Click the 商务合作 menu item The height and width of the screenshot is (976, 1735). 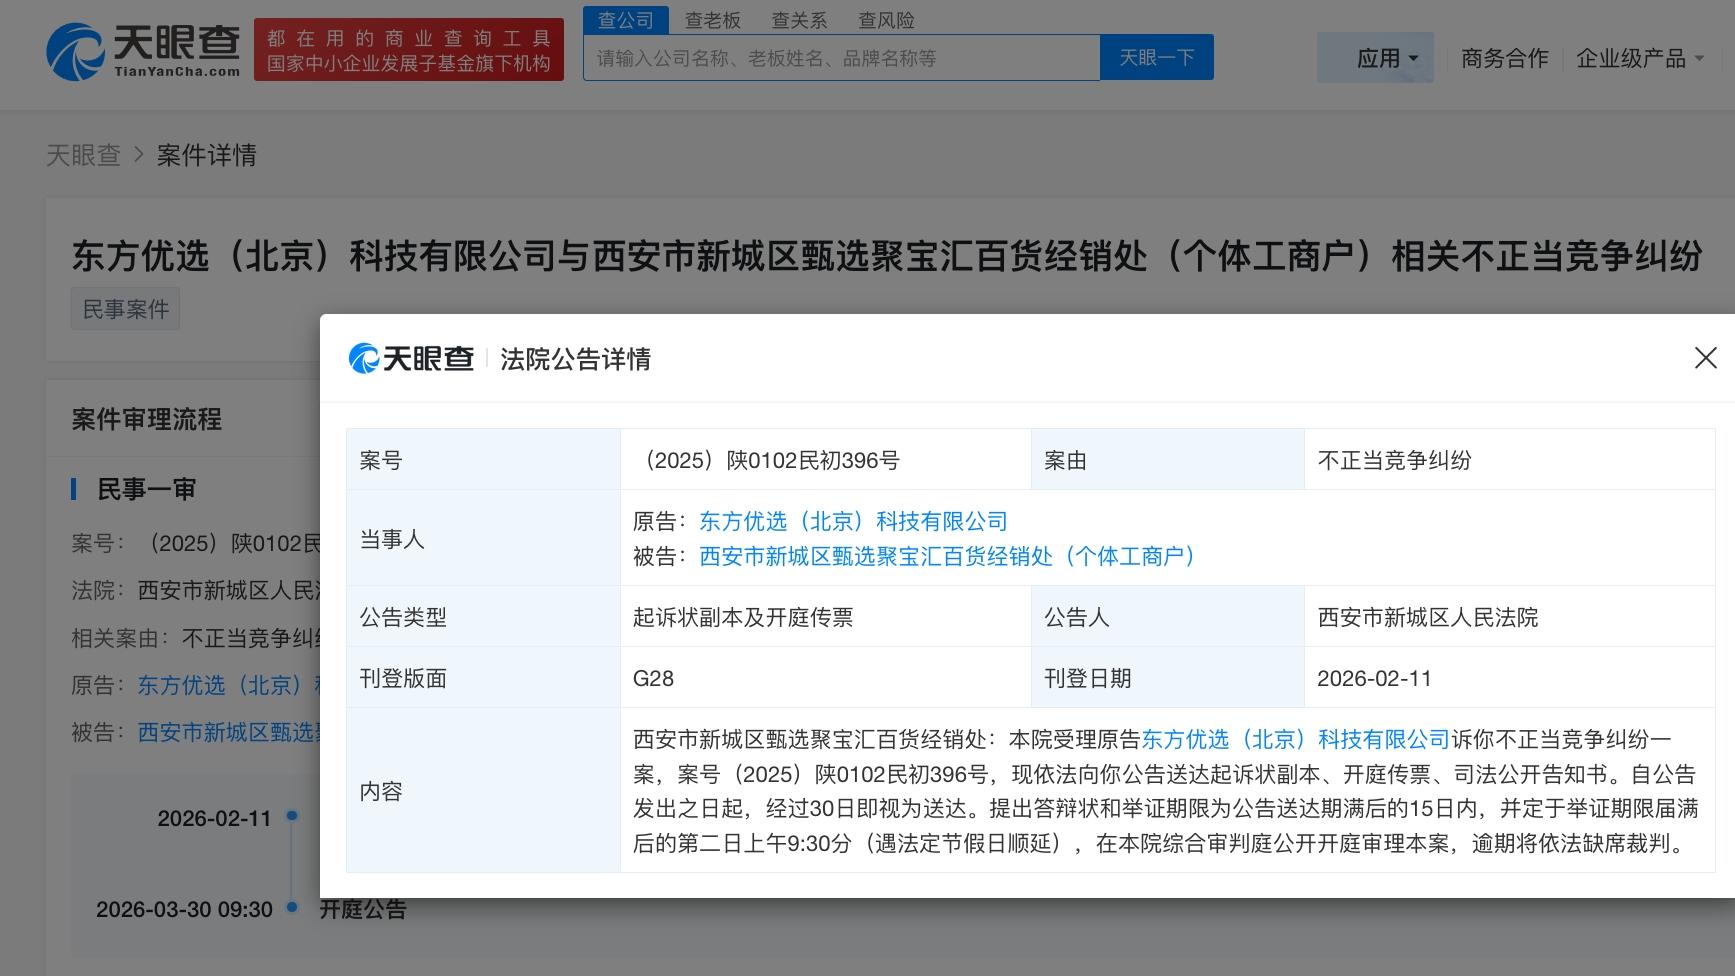pyautogui.click(x=1503, y=59)
